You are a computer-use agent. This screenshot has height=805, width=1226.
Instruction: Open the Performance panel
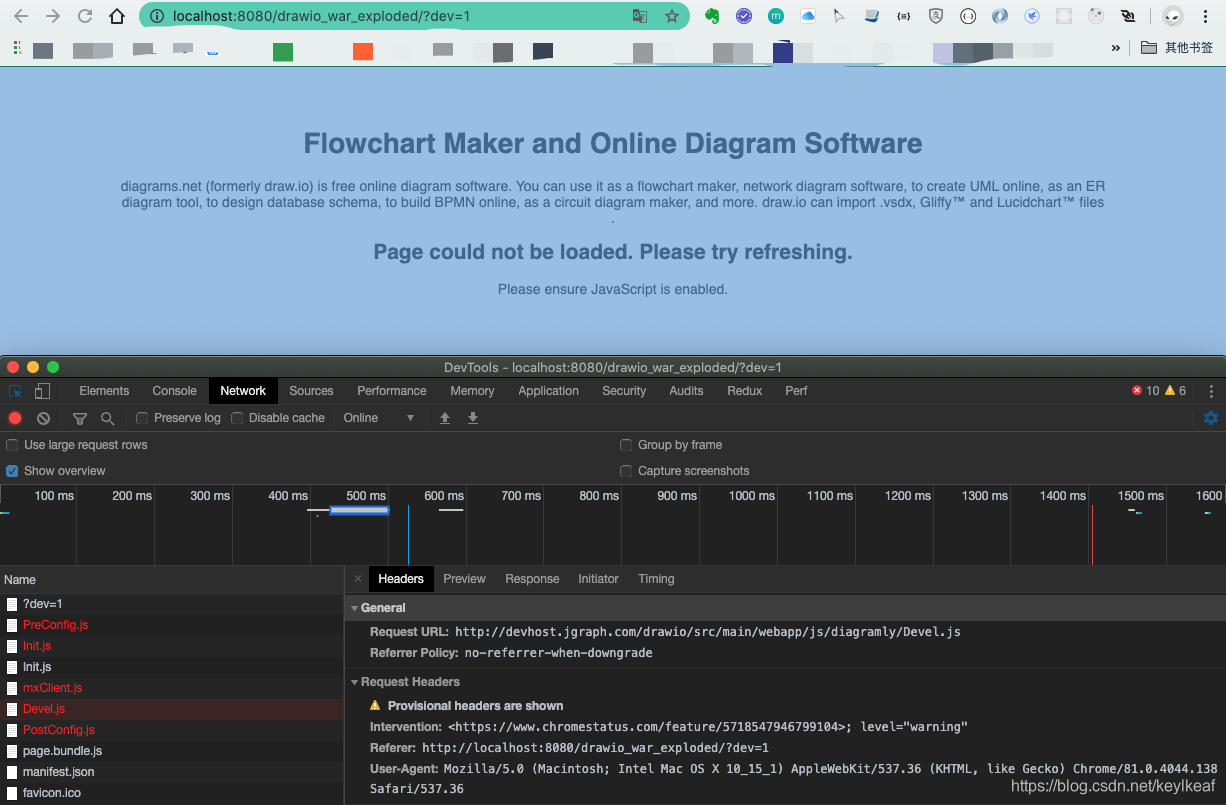pos(392,391)
